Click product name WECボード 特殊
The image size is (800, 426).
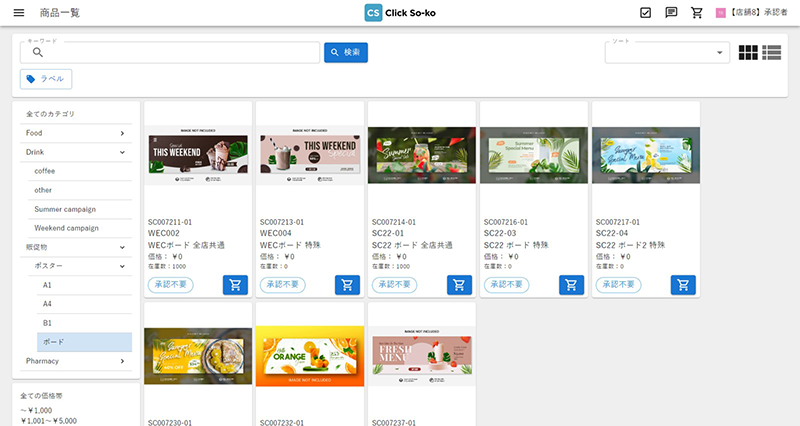(x=290, y=245)
